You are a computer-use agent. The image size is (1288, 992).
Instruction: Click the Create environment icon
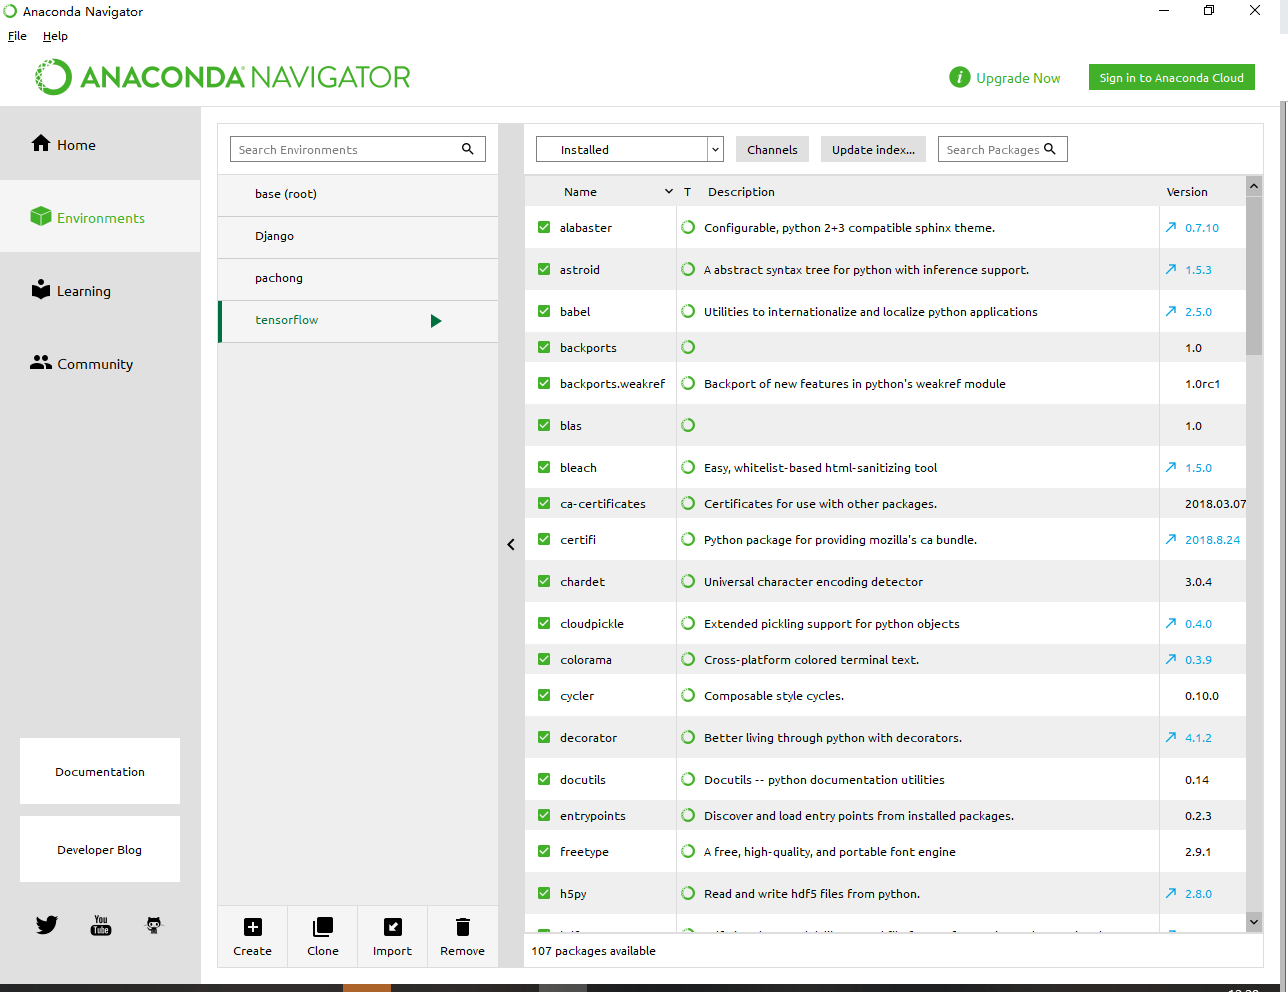click(x=253, y=927)
